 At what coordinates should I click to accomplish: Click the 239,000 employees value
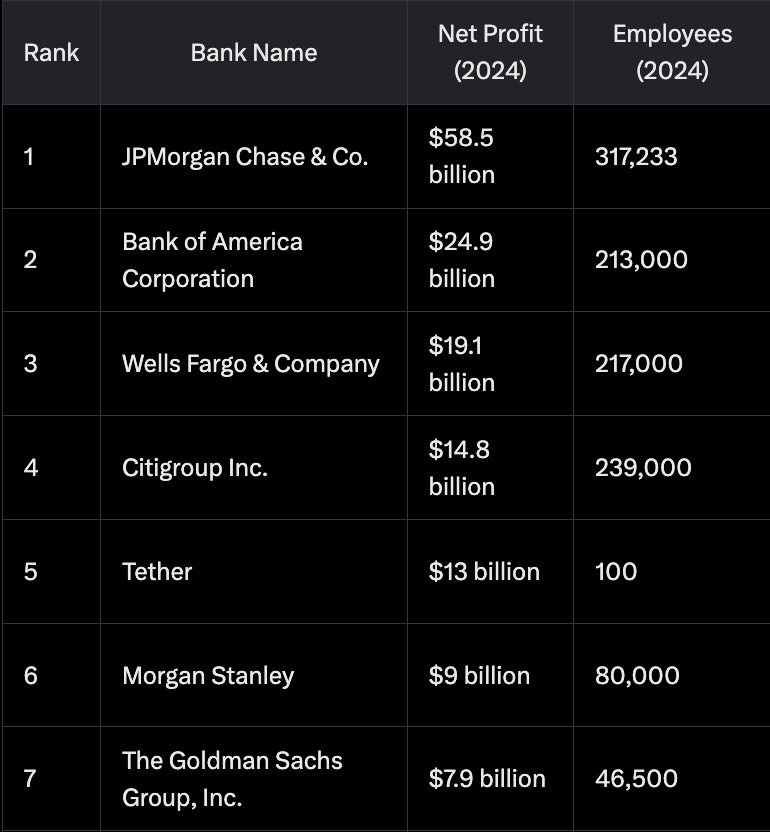[x=643, y=468]
